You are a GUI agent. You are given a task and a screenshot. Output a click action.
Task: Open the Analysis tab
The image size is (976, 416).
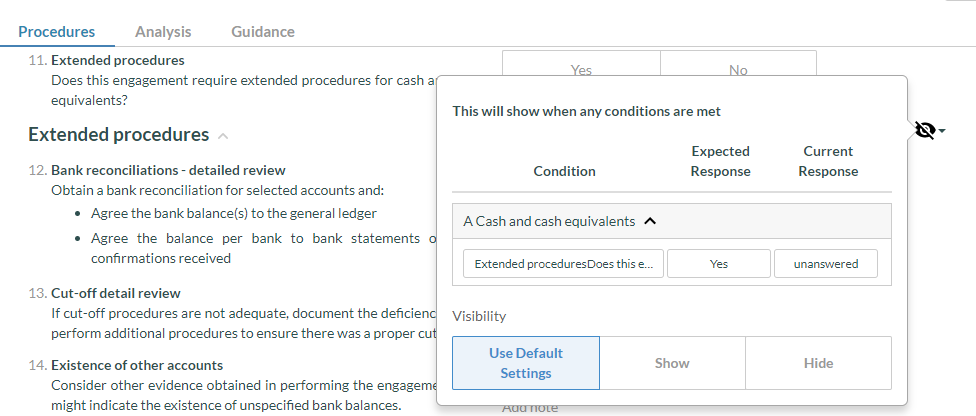coord(163,31)
